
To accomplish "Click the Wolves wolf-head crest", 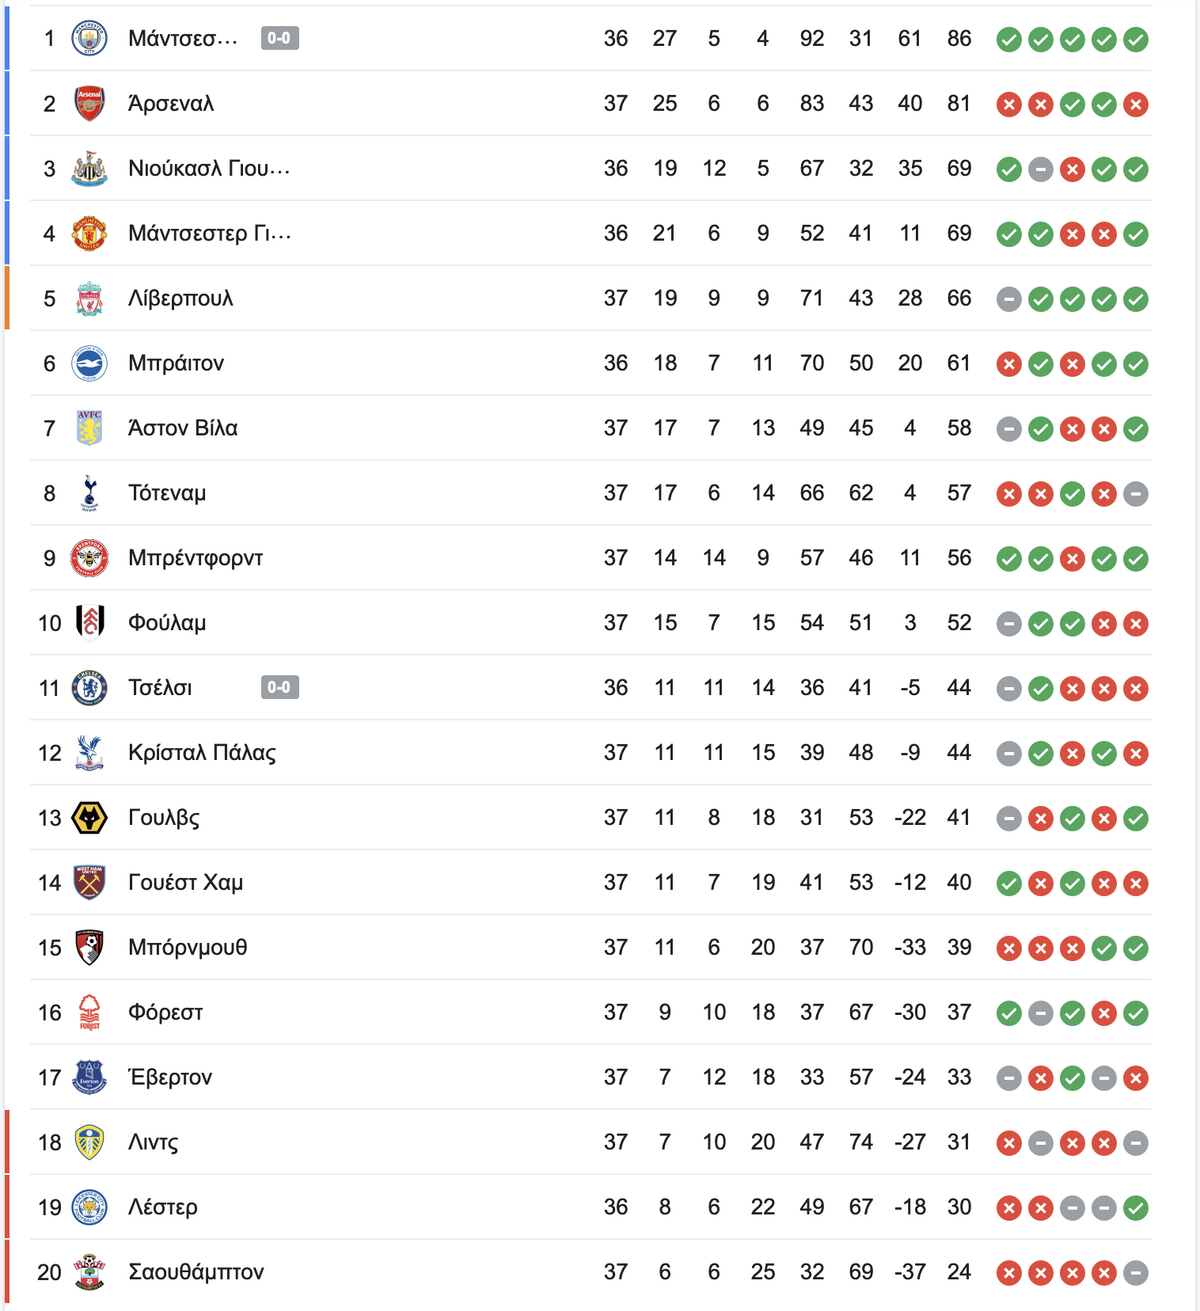I will click(x=90, y=819).
